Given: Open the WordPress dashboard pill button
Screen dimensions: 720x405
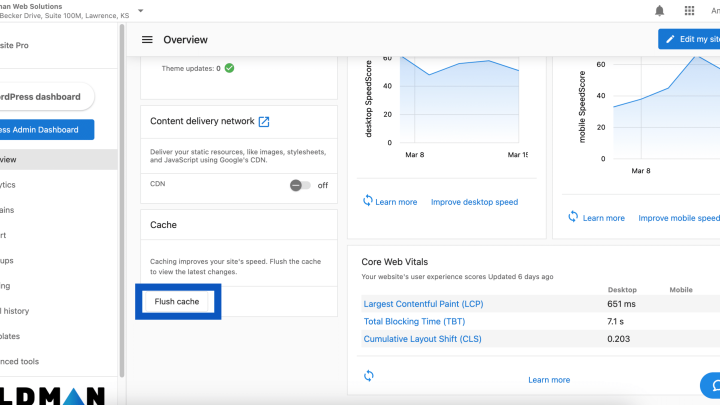Looking at the screenshot, I should [45, 97].
